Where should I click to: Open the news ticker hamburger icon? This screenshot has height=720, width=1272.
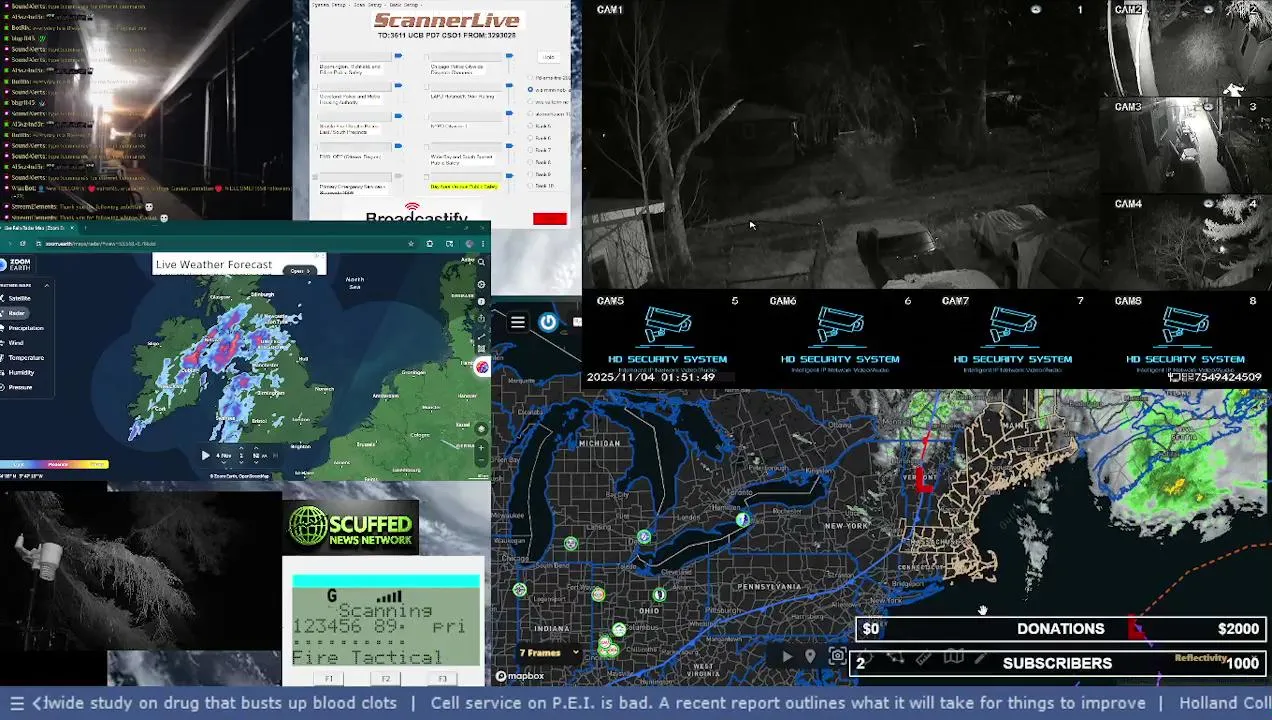[16, 703]
